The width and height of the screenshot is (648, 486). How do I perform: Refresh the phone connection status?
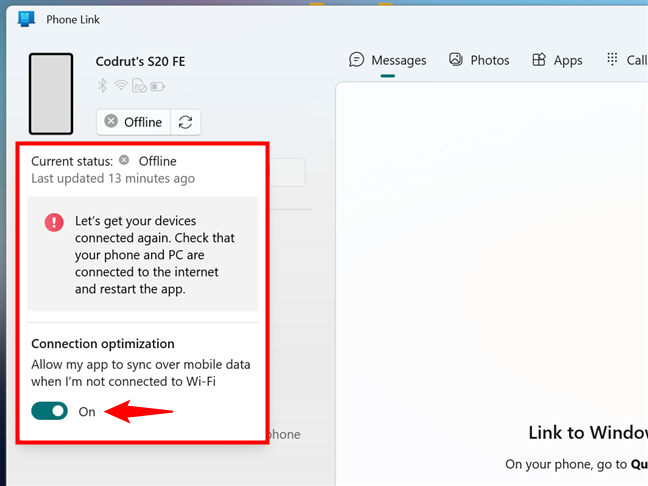coord(186,122)
